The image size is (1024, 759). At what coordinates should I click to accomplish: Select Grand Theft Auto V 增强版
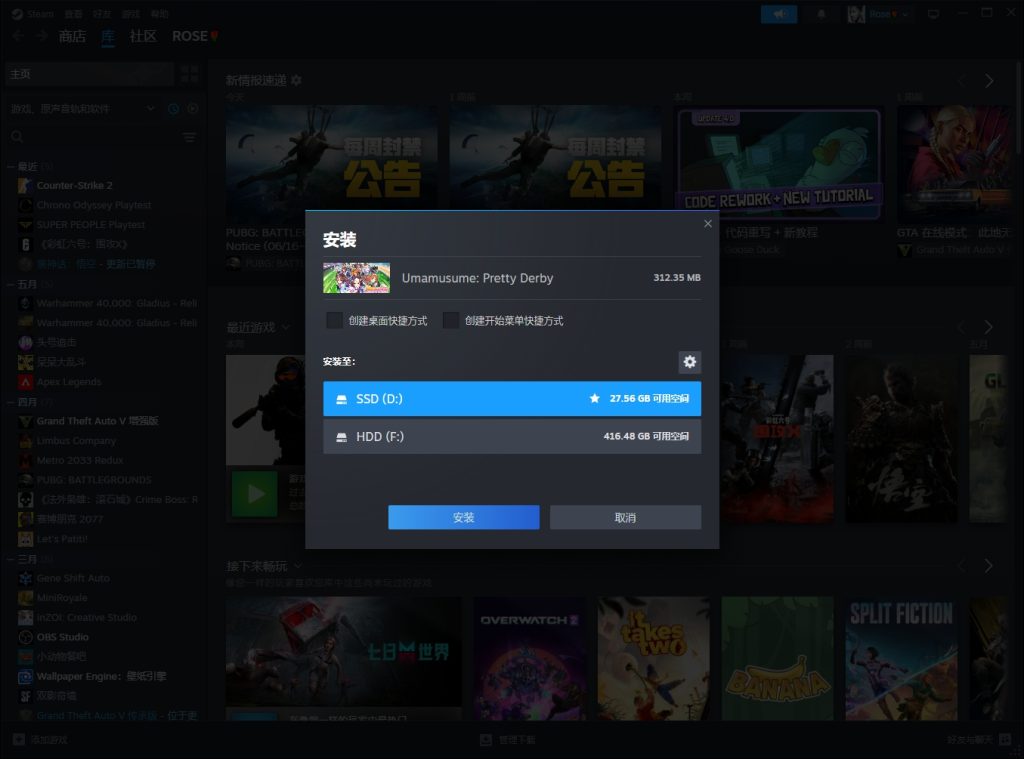tap(97, 421)
